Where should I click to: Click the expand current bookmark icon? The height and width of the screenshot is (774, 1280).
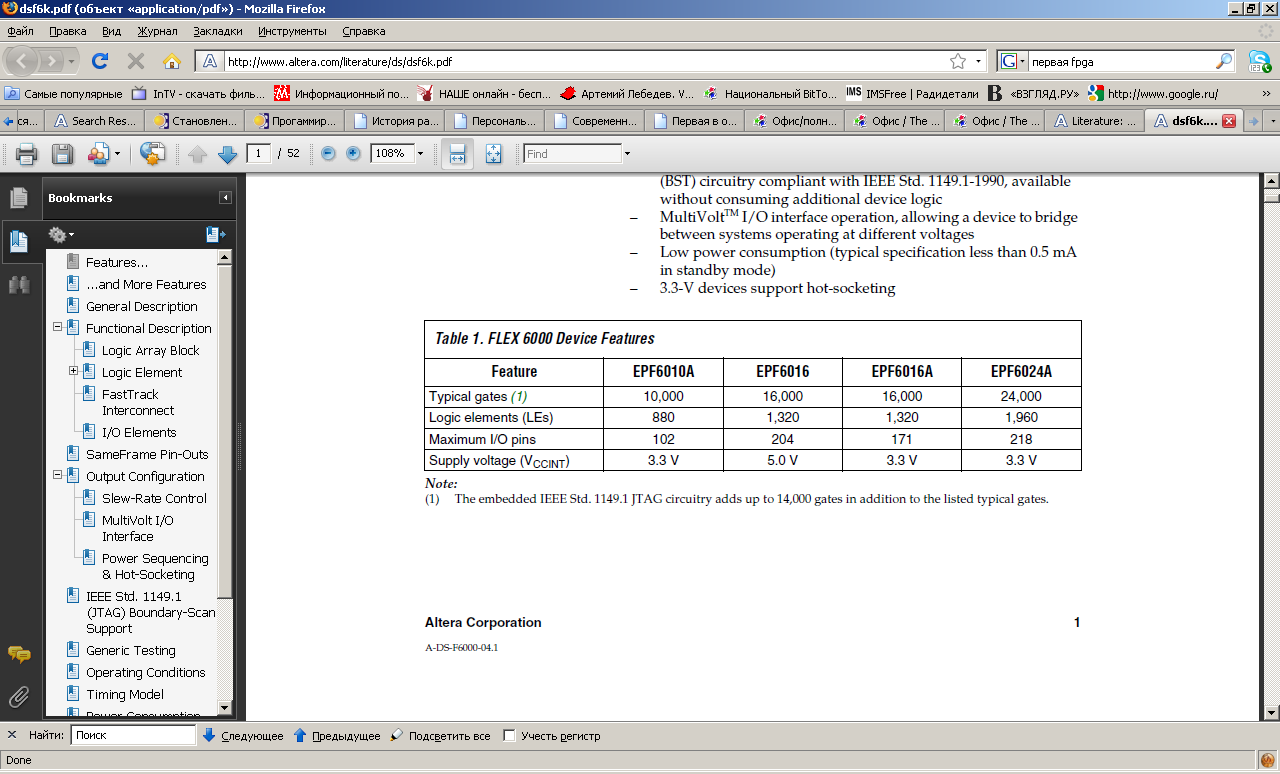[215, 235]
